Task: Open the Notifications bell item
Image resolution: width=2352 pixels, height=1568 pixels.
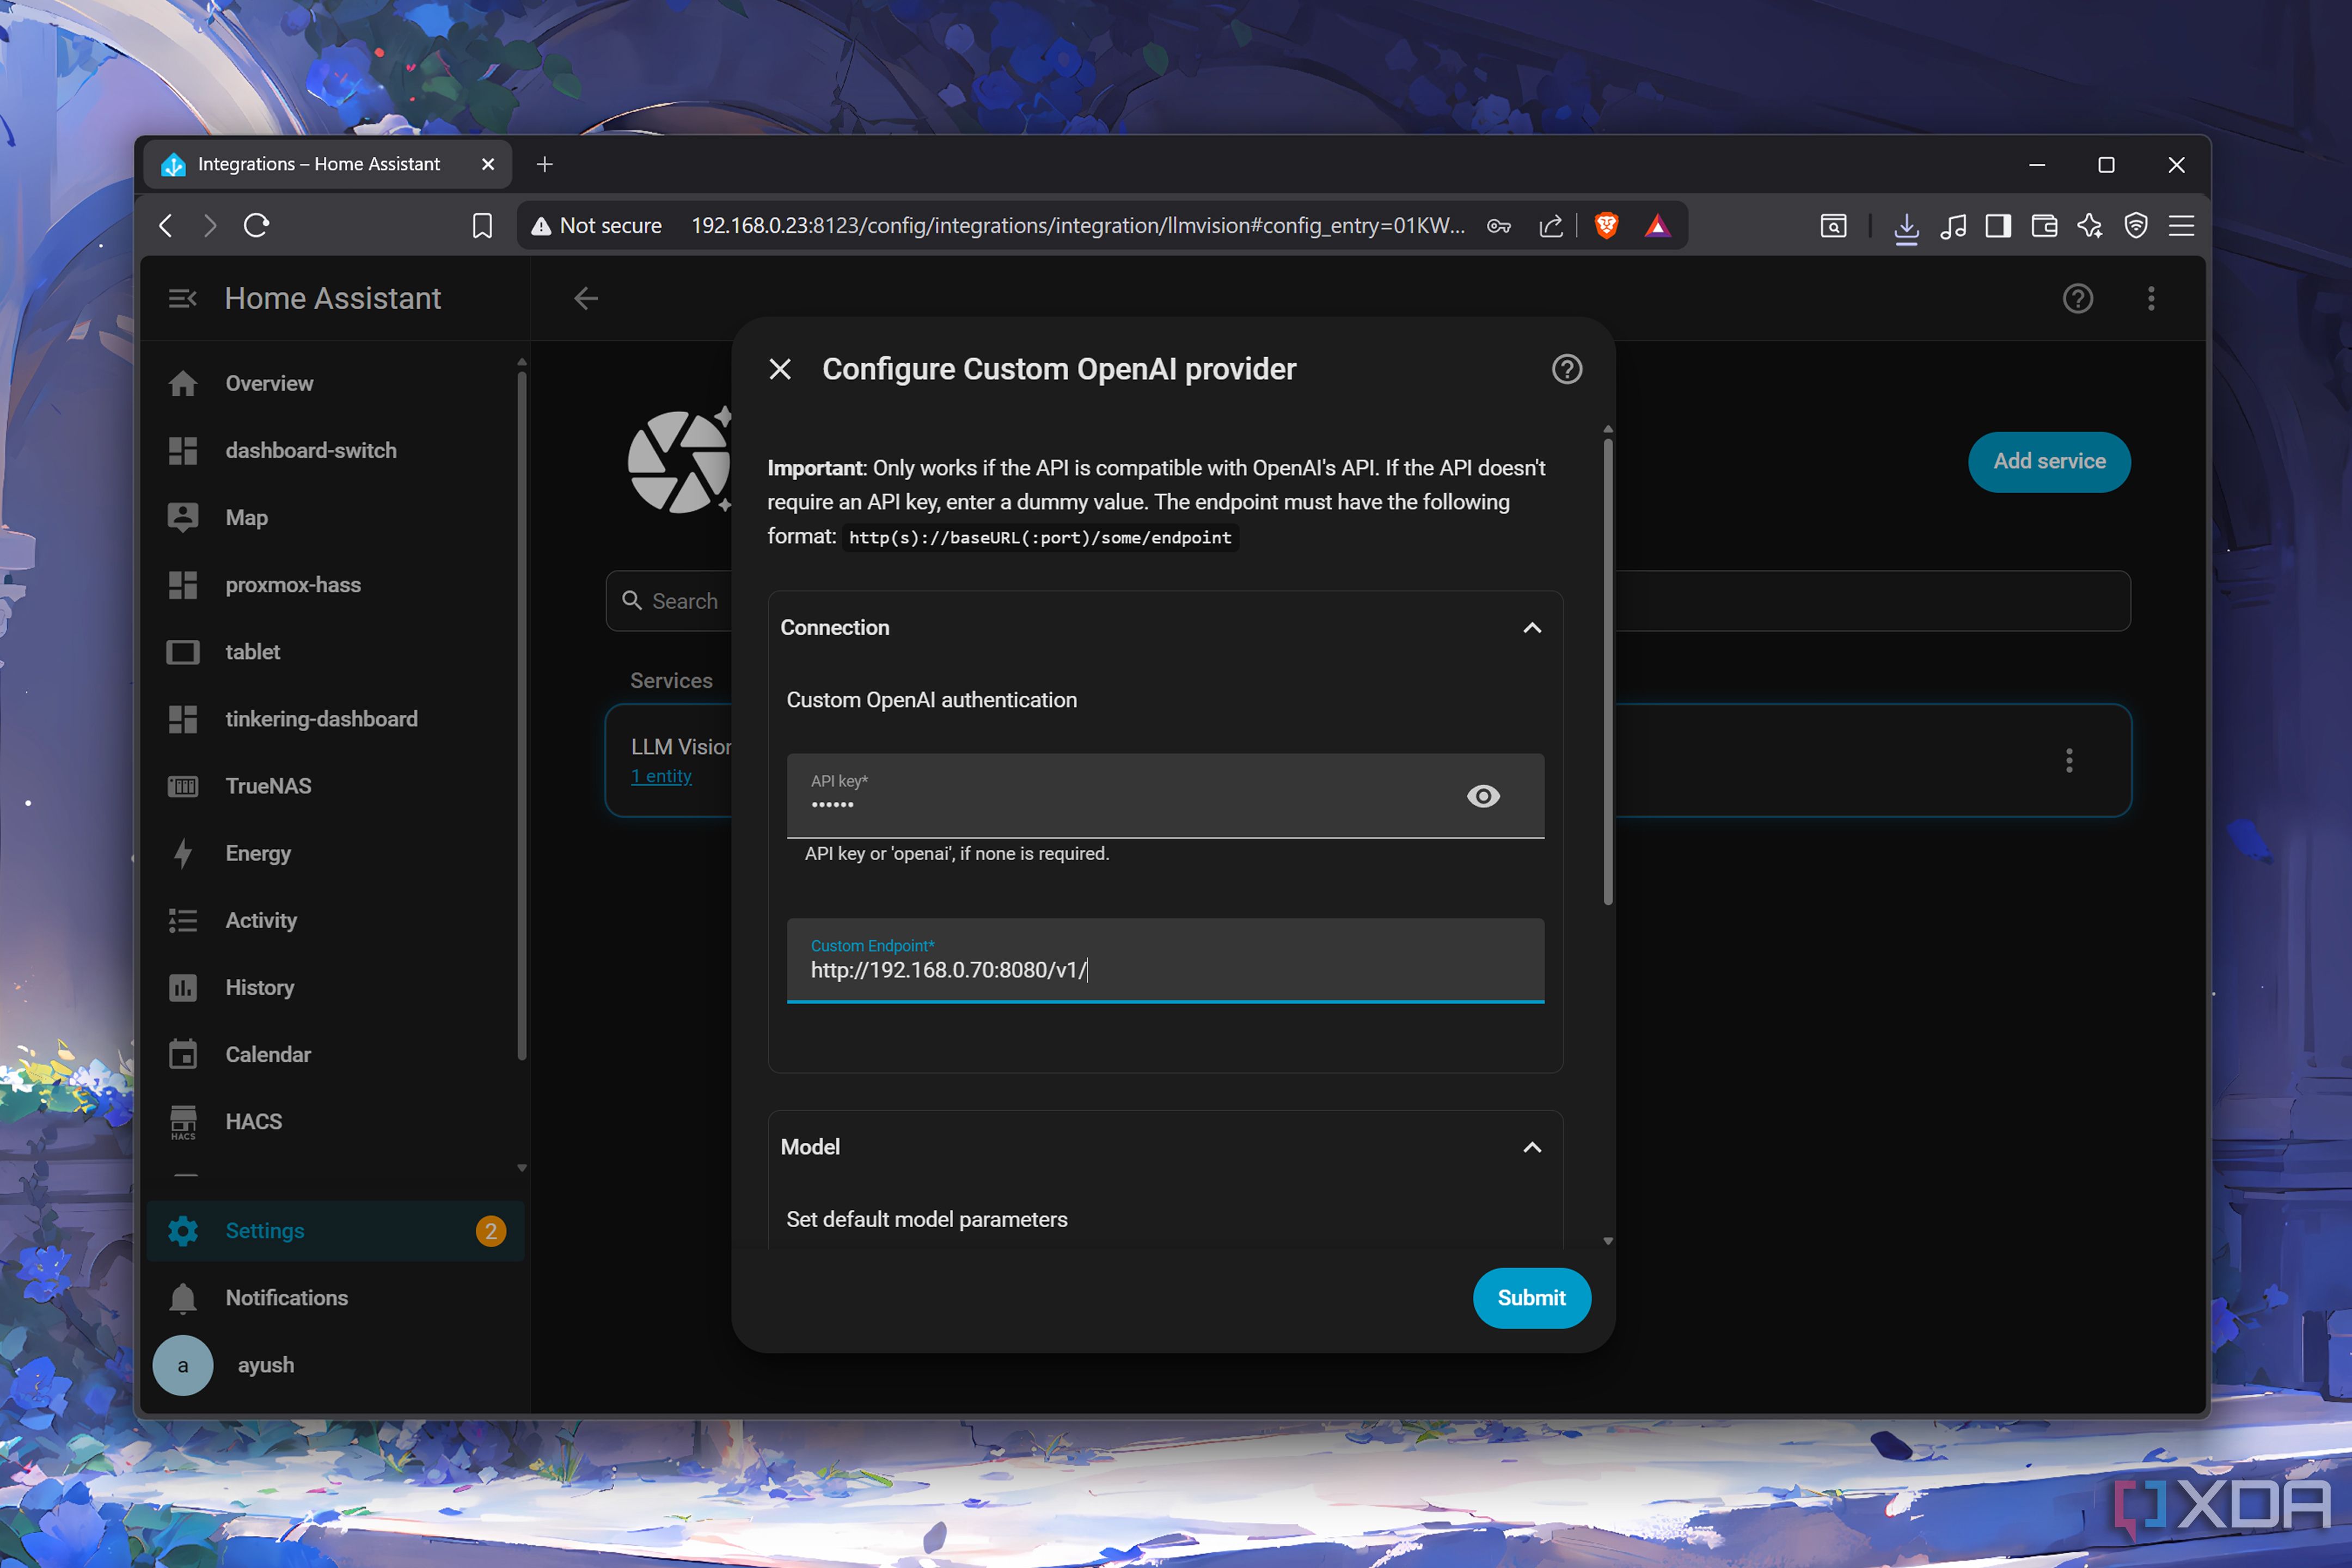Action: 335,1298
